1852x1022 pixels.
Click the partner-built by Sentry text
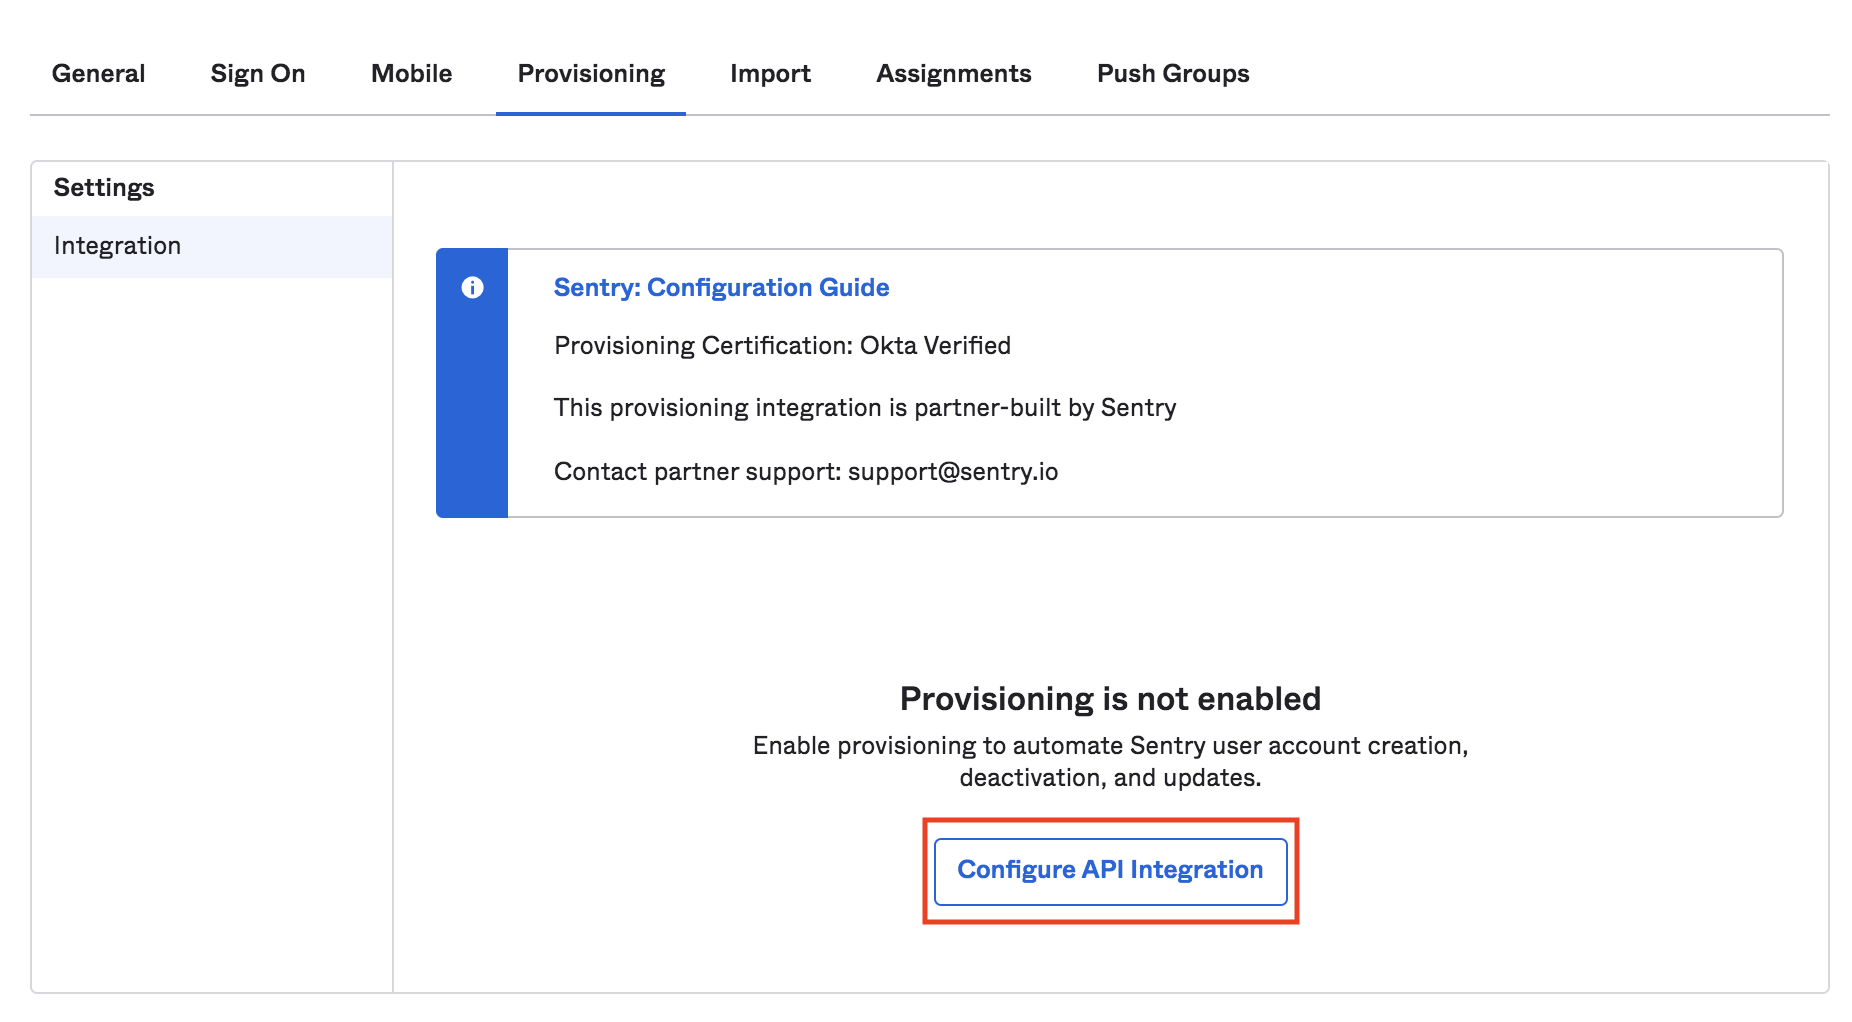(865, 407)
